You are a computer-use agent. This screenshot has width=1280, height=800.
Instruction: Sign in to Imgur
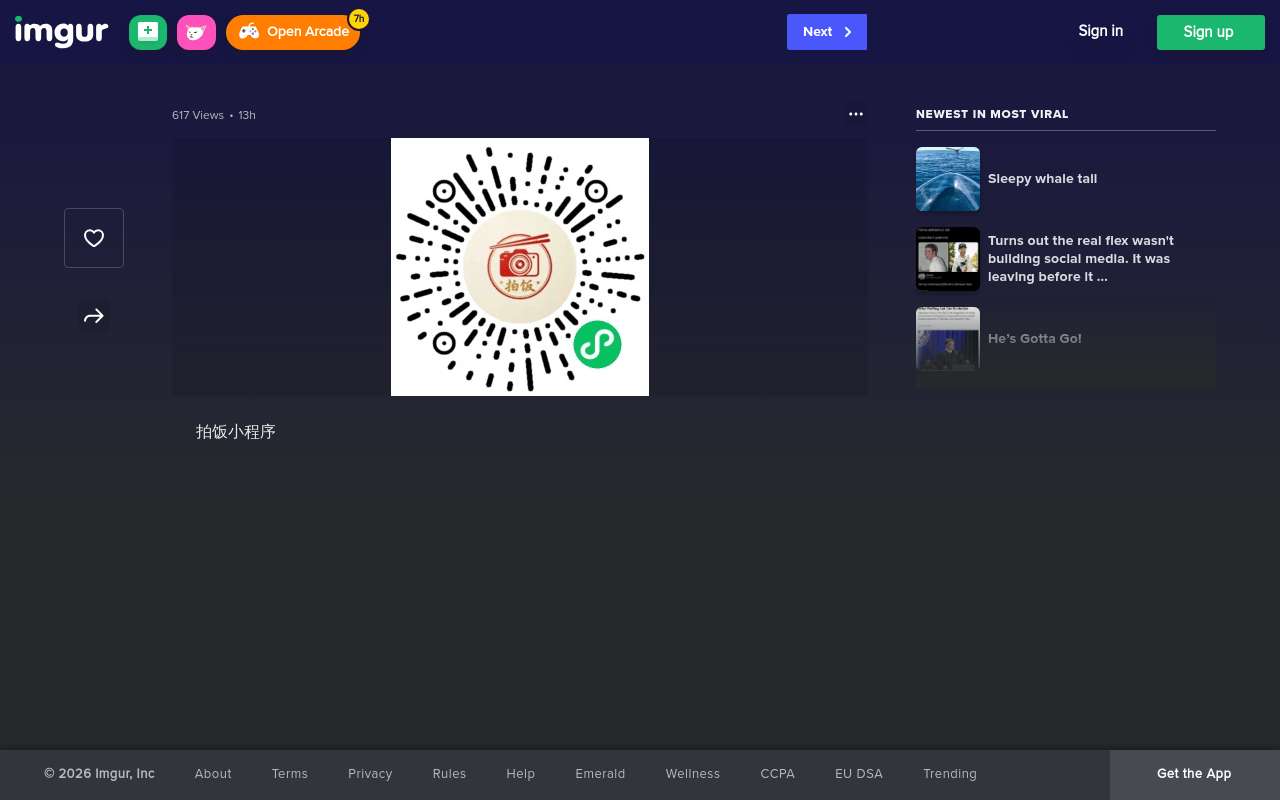coord(1100,31)
